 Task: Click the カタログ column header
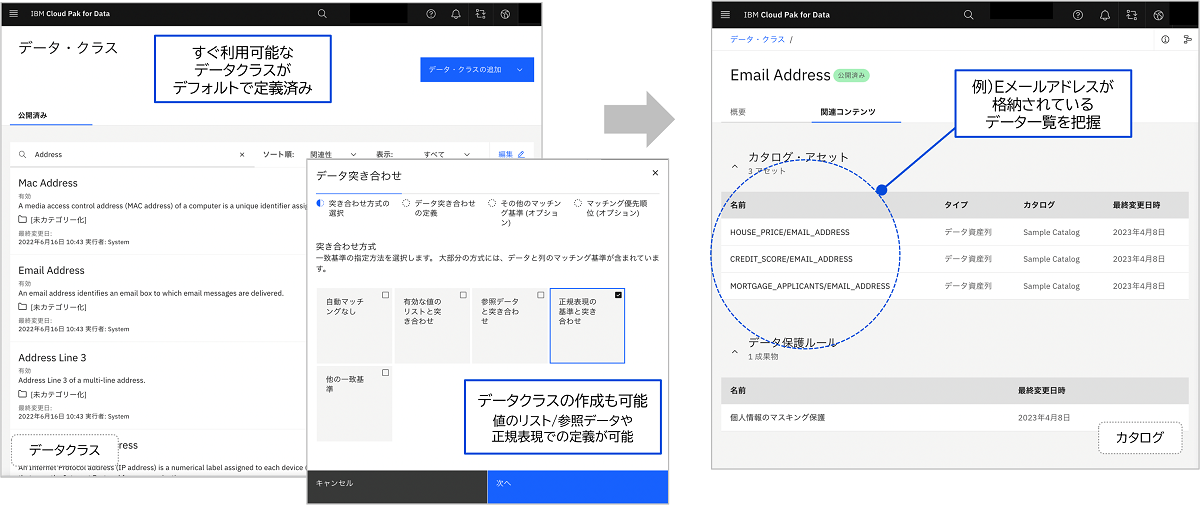[1038, 204]
